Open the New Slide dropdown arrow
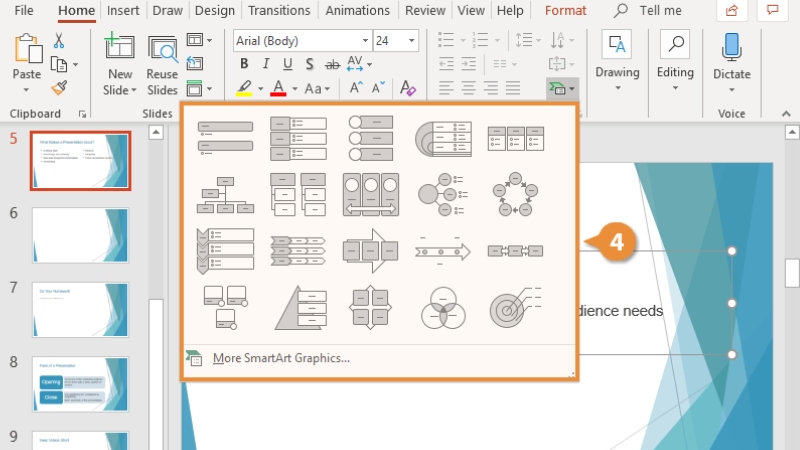 tap(134, 90)
